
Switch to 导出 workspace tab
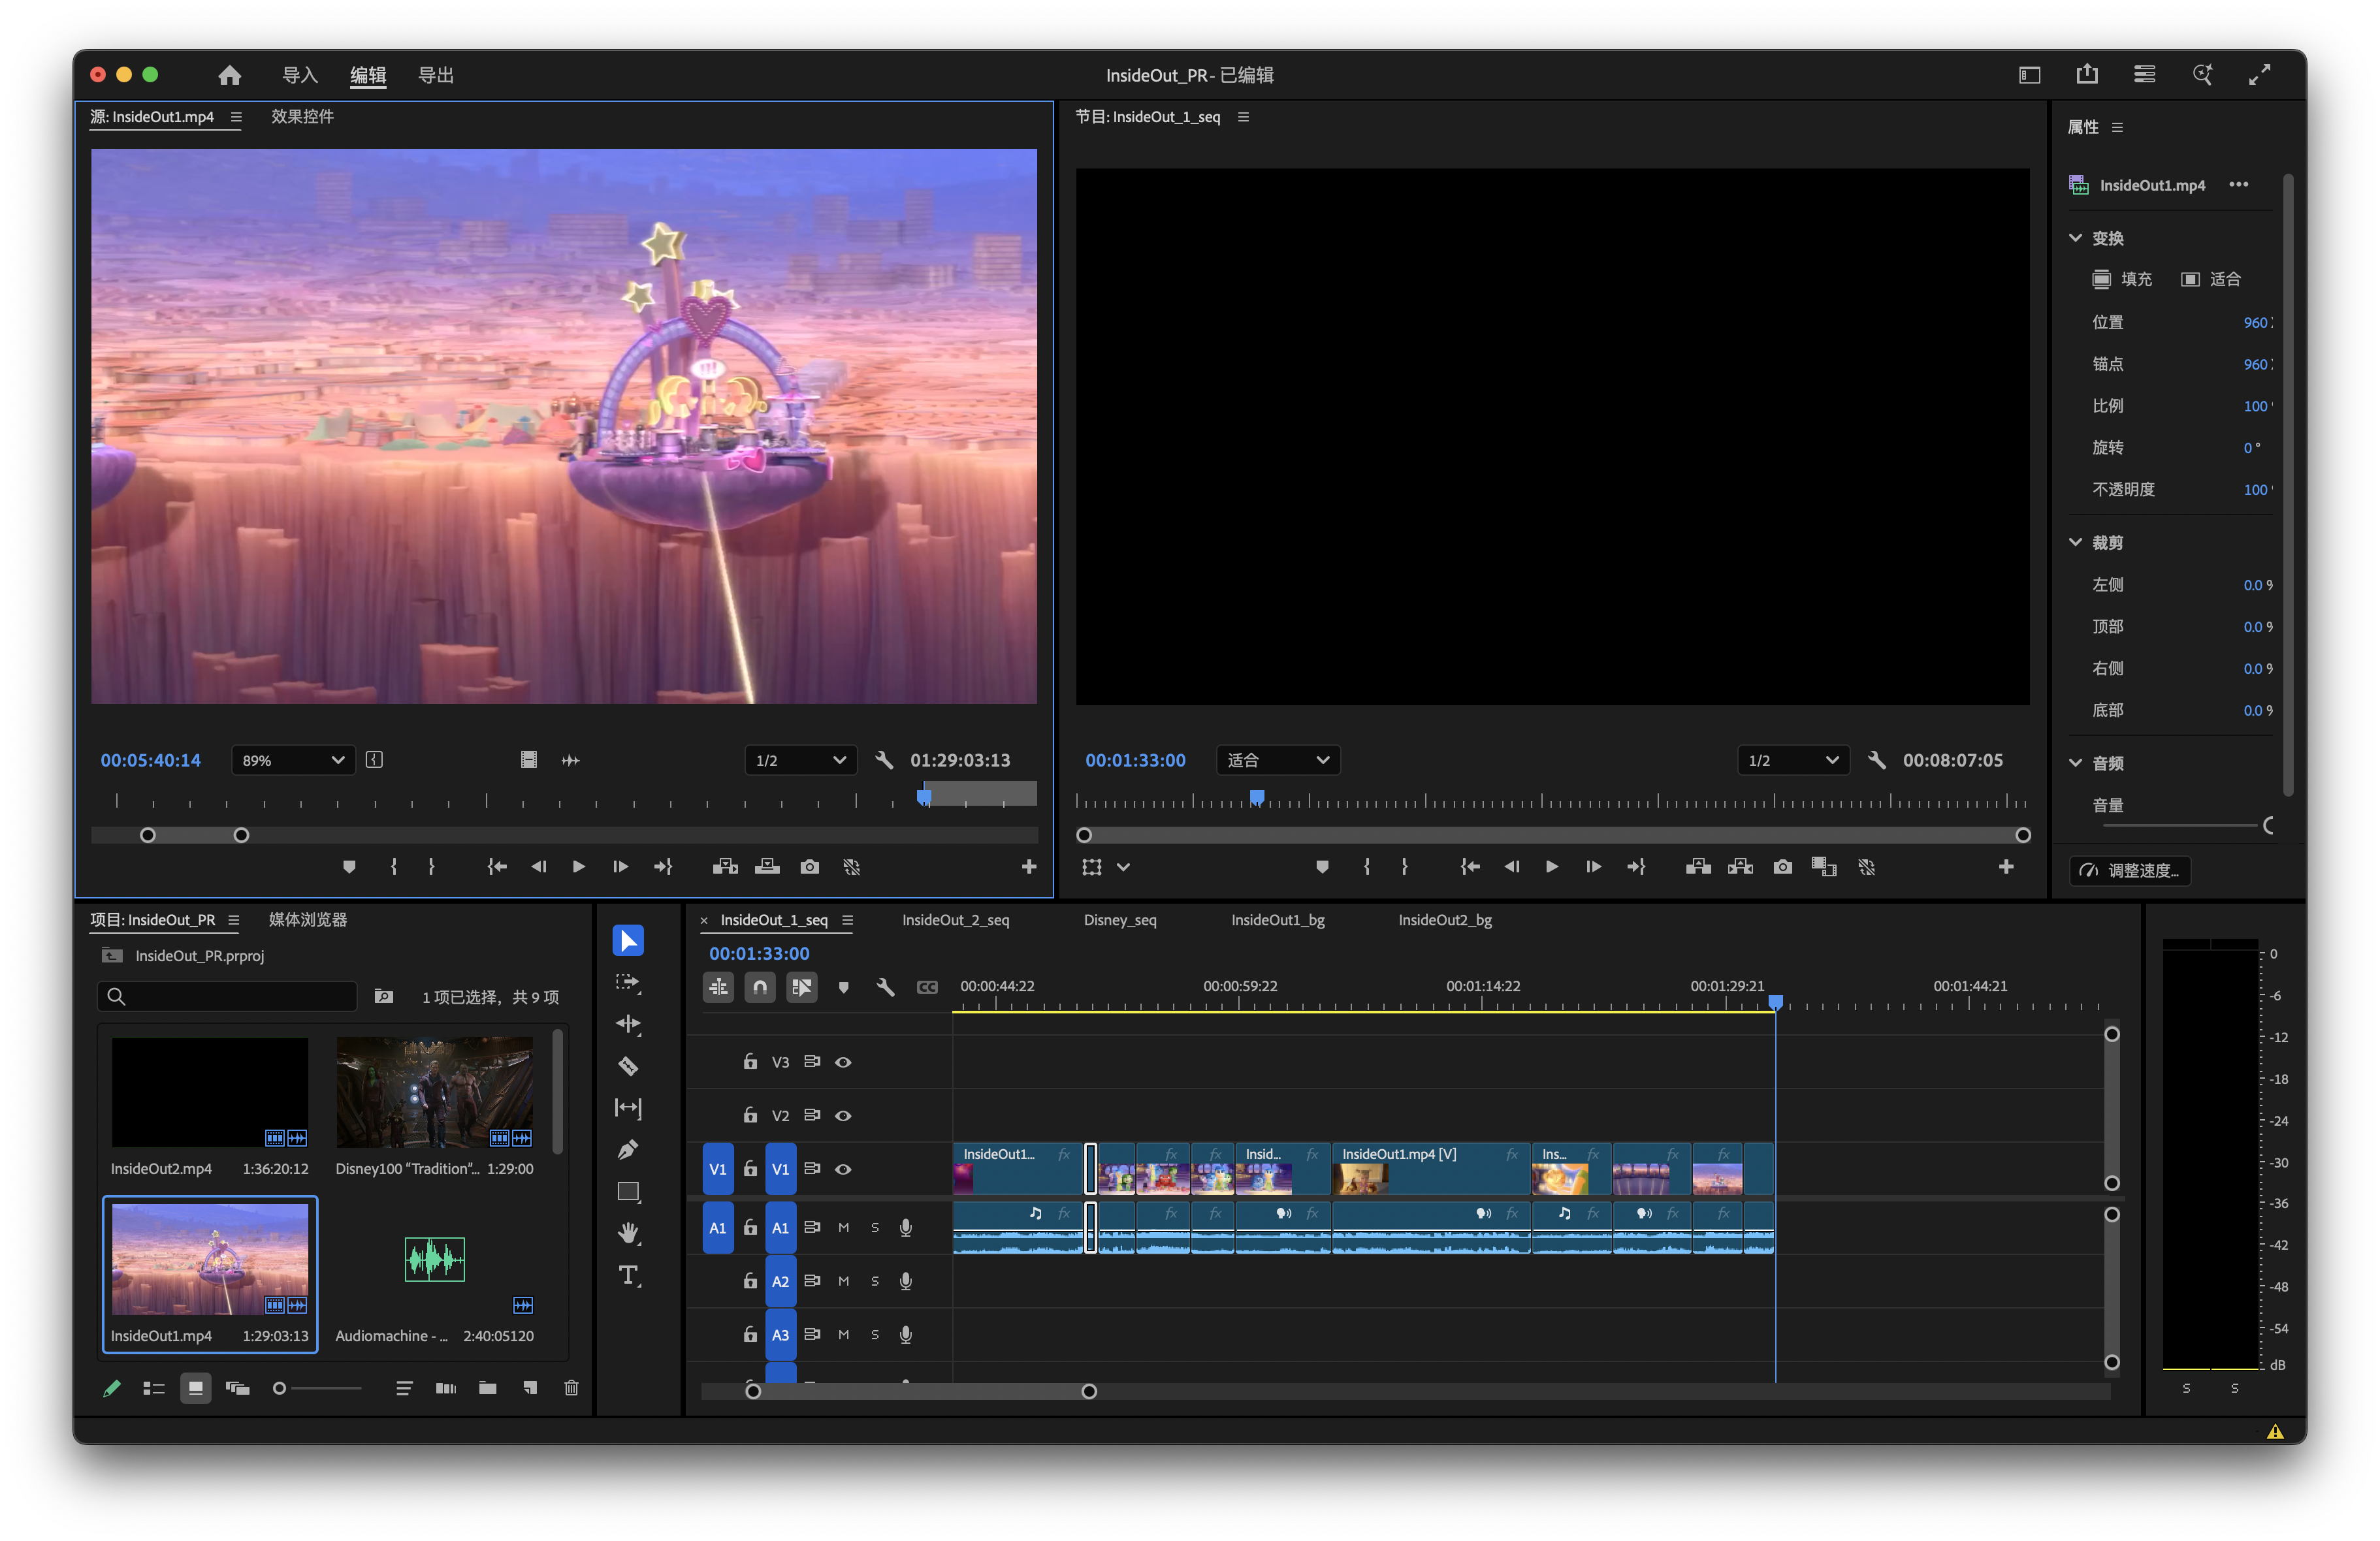435,75
